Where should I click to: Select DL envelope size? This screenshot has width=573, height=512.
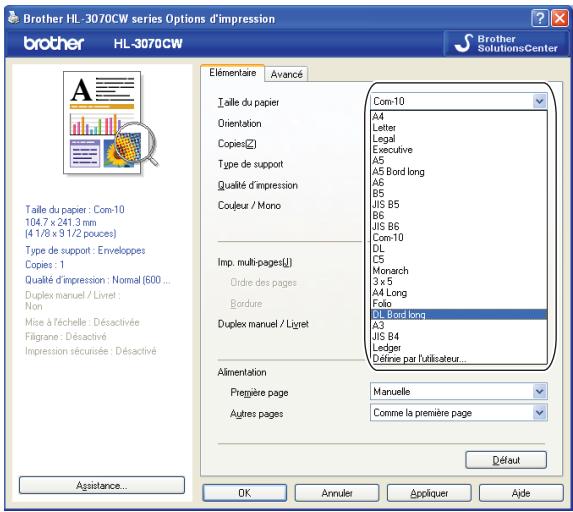coord(459,249)
